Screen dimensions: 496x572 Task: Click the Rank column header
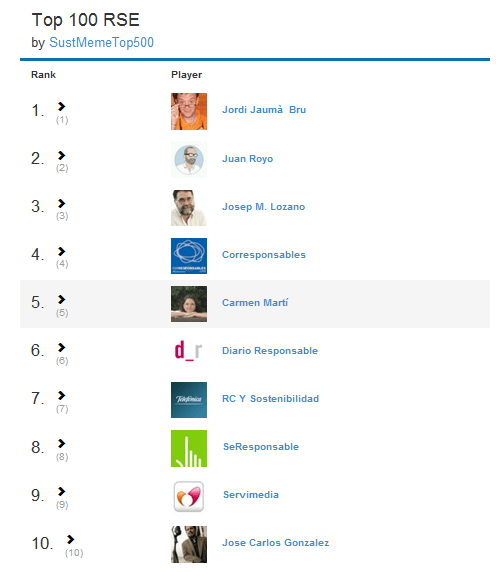pos(43,75)
